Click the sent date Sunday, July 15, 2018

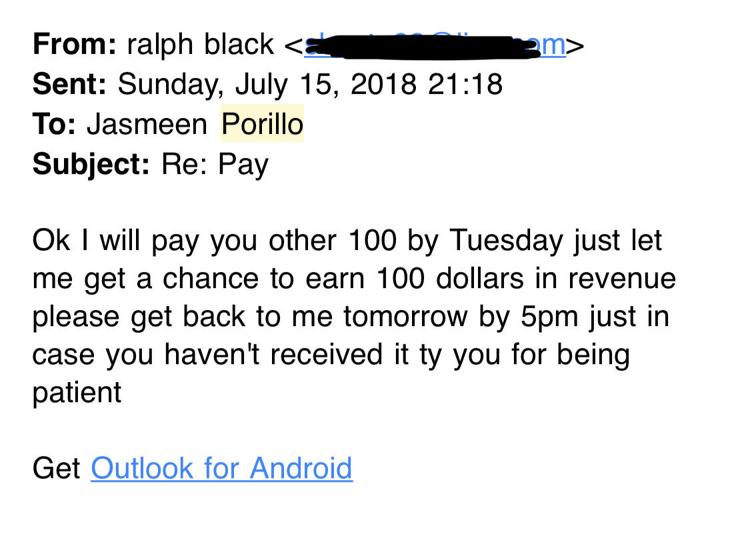pyautogui.click(x=267, y=84)
